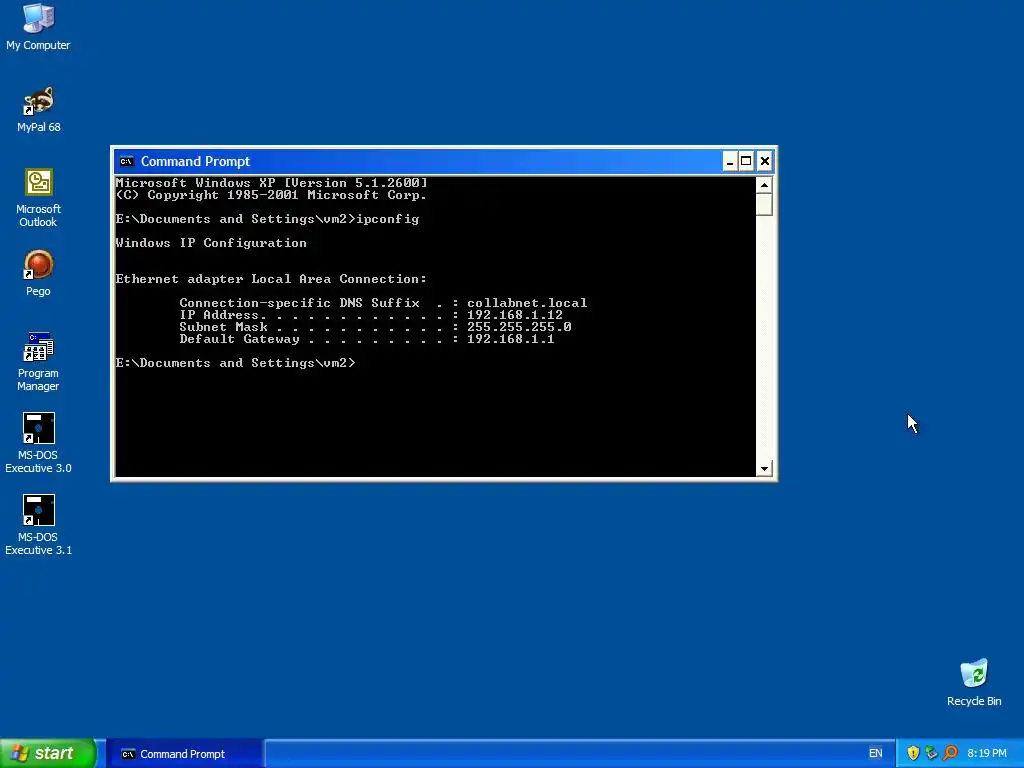Viewport: 1024px width, 768px height.
Task: Click the EN language indicator
Action: [x=875, y=753]
